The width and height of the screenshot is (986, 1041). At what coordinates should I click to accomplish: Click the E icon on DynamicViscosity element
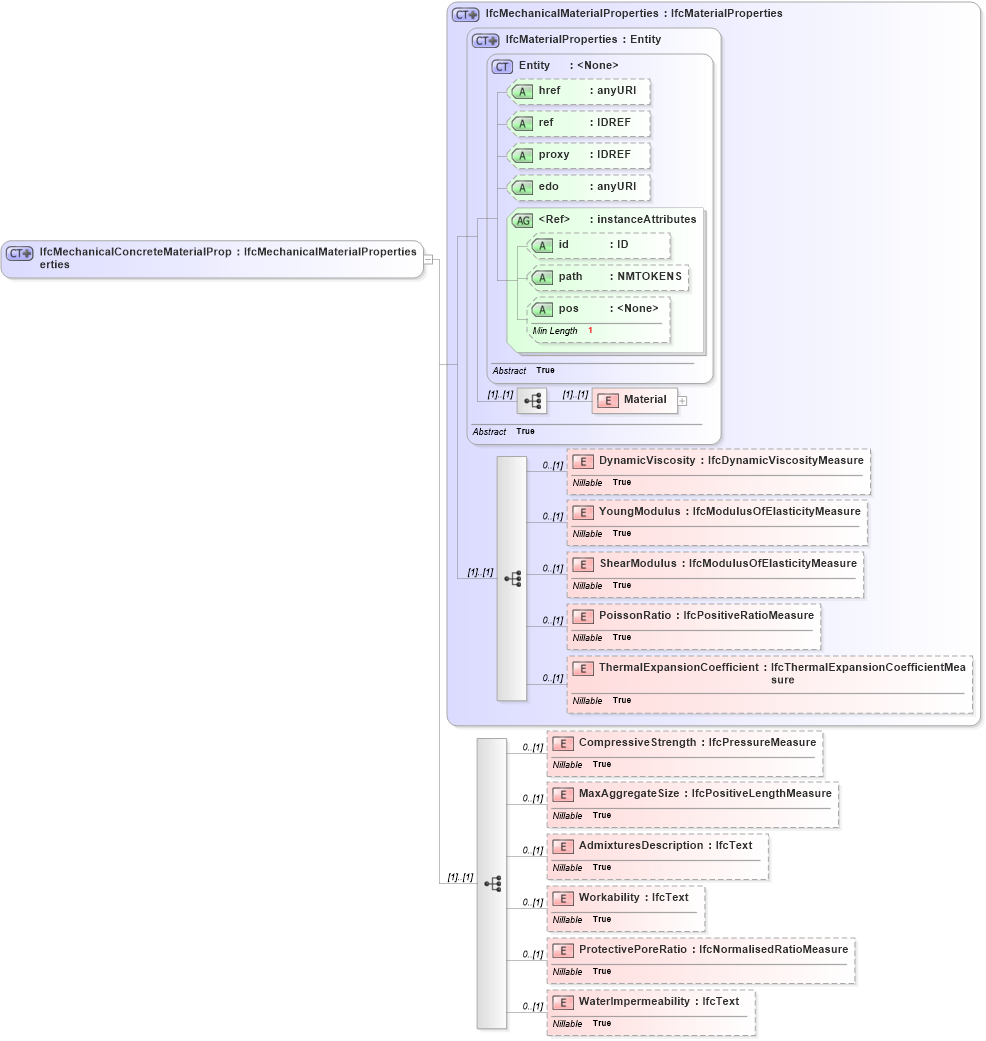tap(583, 461)
